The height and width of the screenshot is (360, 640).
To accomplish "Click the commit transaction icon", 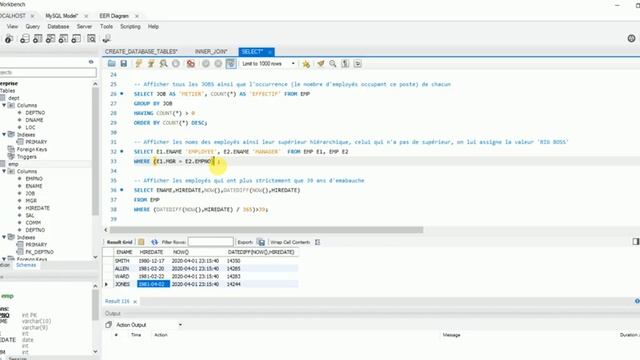I will click(206, 64).
